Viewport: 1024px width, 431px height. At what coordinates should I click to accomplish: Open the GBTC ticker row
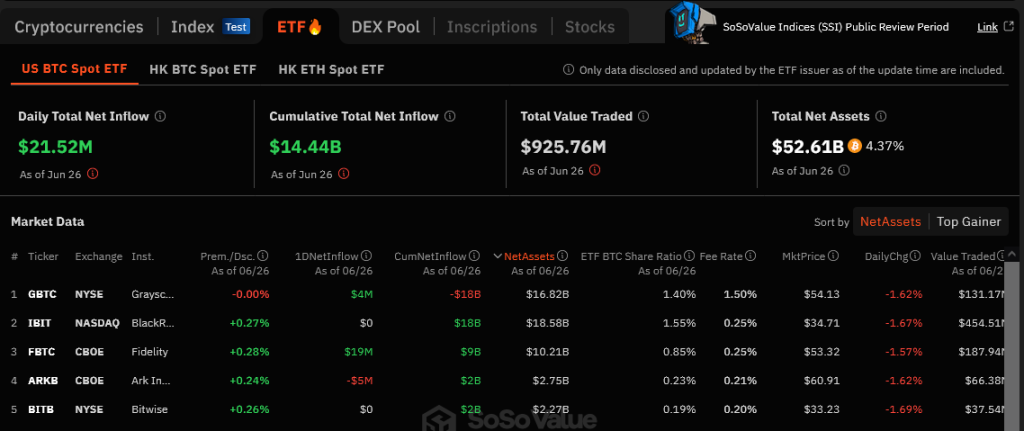coord(42,294)
